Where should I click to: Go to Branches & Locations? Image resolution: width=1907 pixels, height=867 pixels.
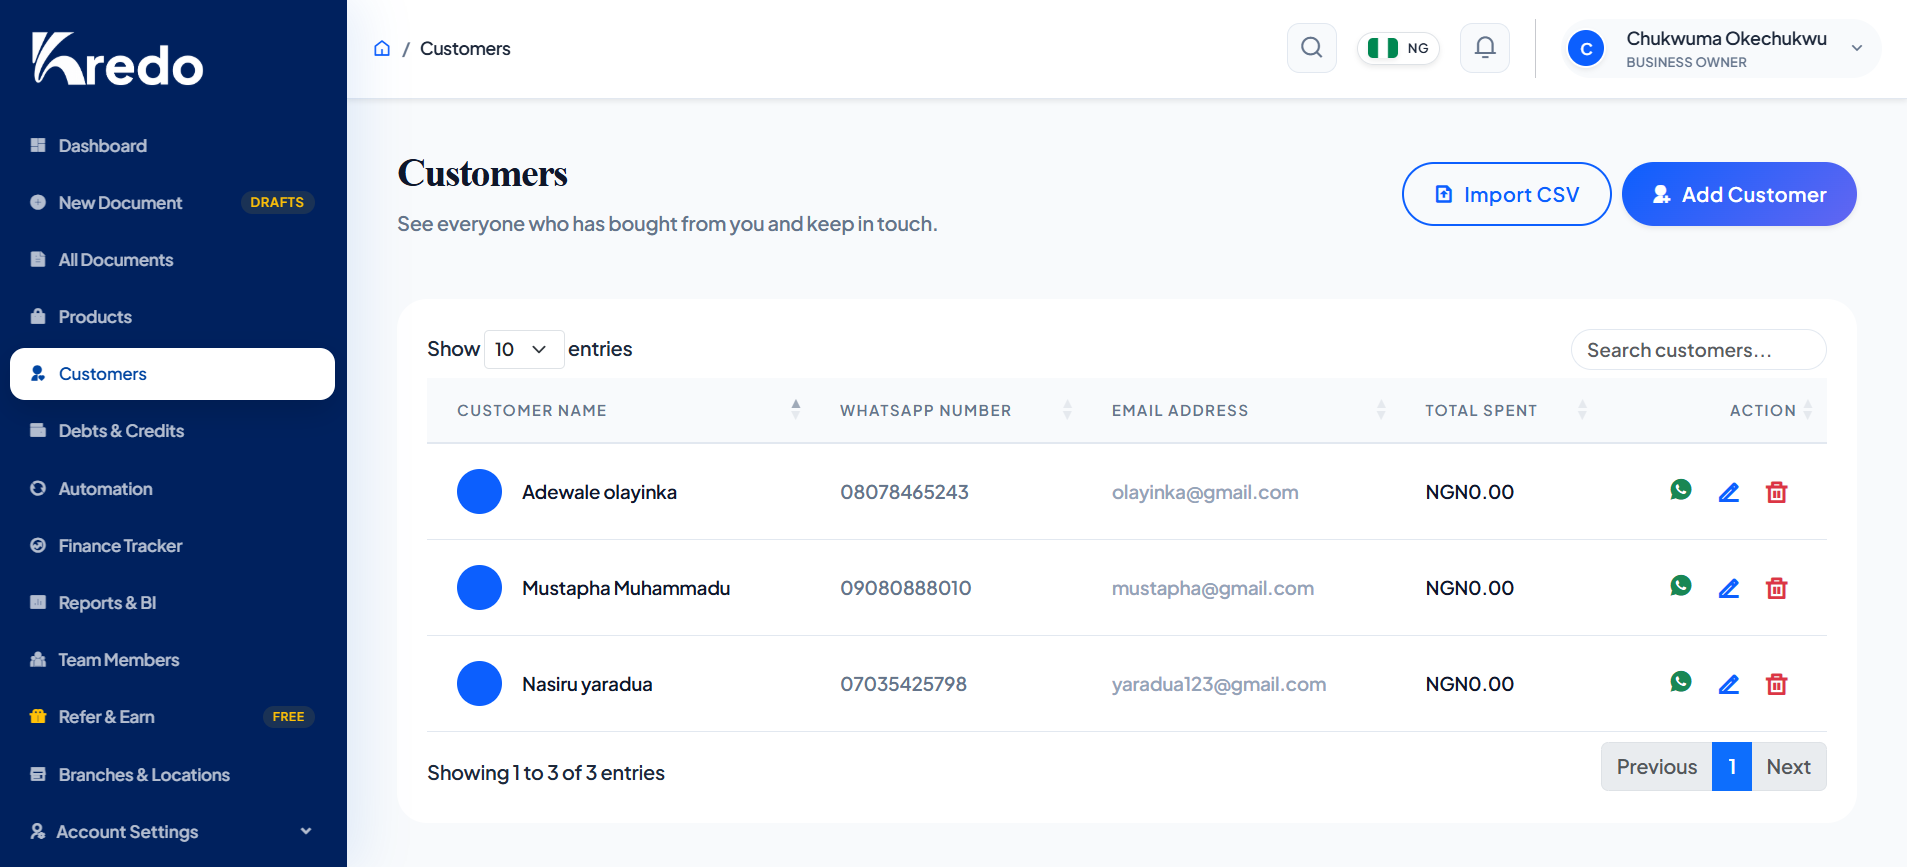[x=172, y=775]
